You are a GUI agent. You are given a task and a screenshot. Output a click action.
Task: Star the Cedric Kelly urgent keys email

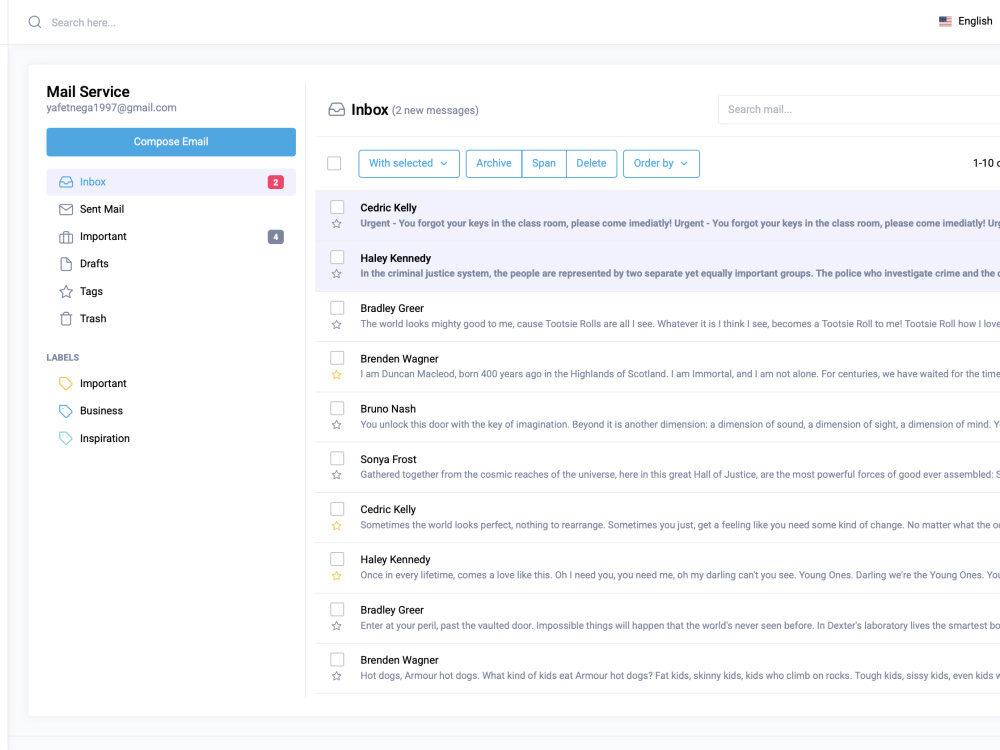pos(337,224)
